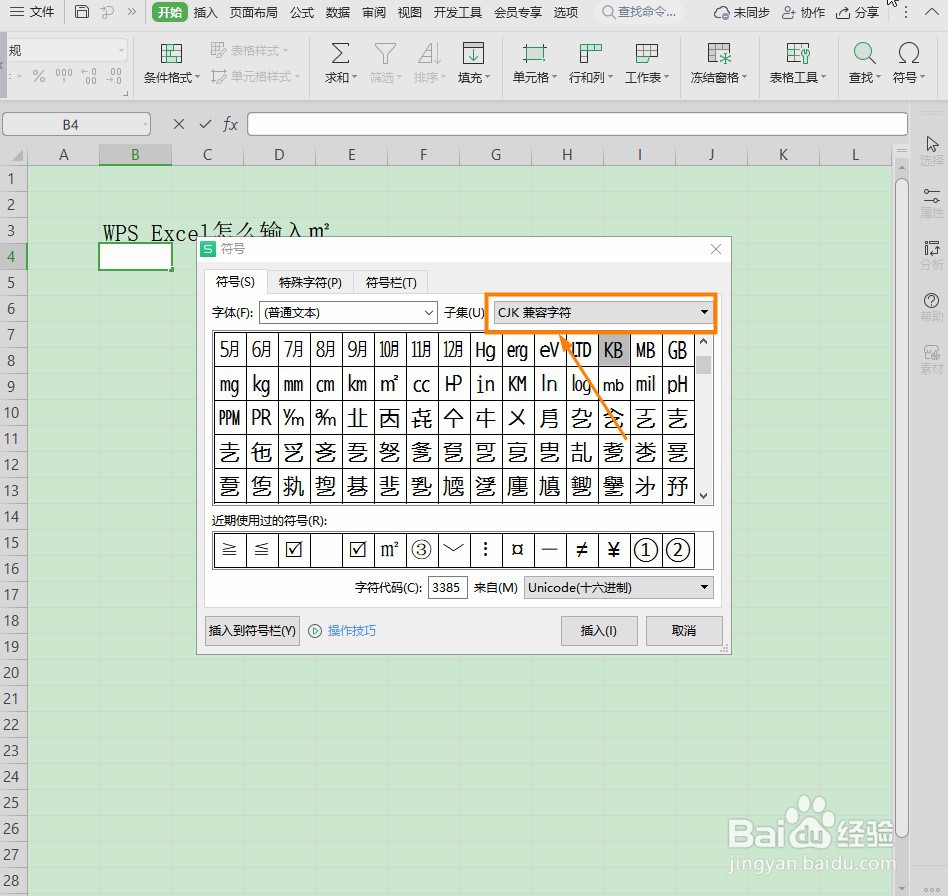
Task: Click the 分享 share icon
Action: (843, 13)
